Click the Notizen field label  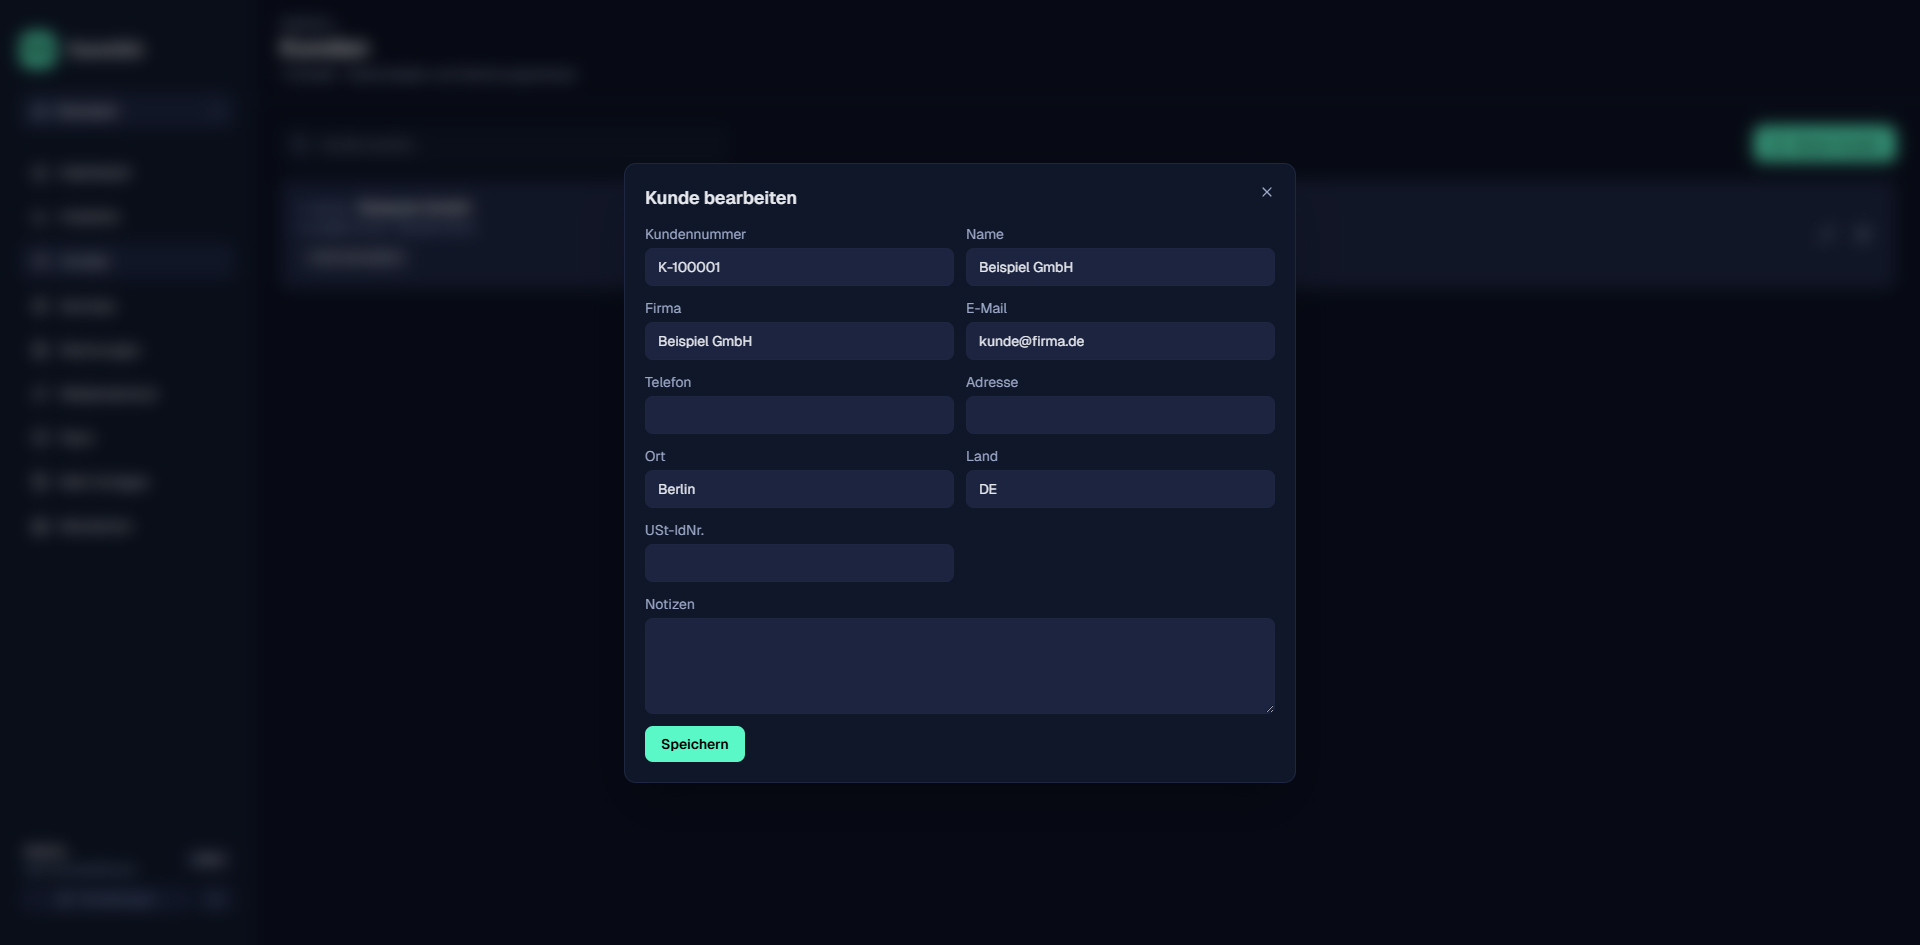point(669,604)
